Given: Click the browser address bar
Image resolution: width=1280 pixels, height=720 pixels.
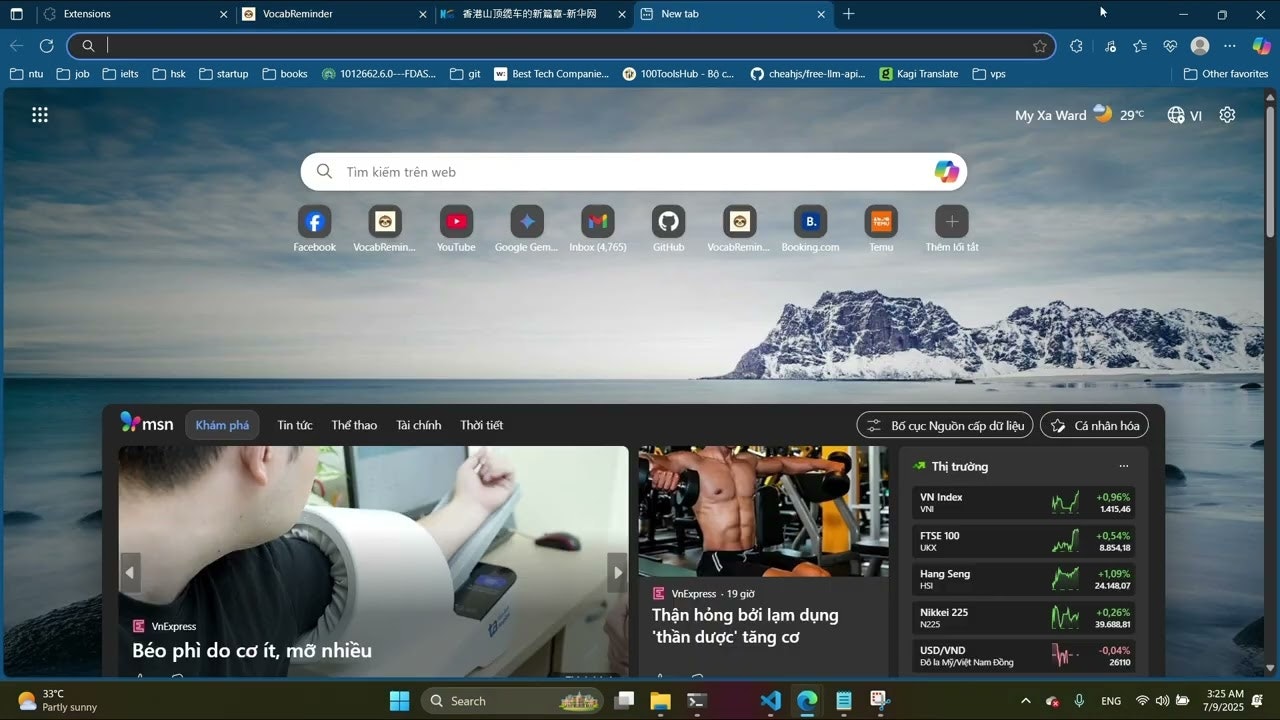Looking at the screenshot, I should tap(561, 46).
